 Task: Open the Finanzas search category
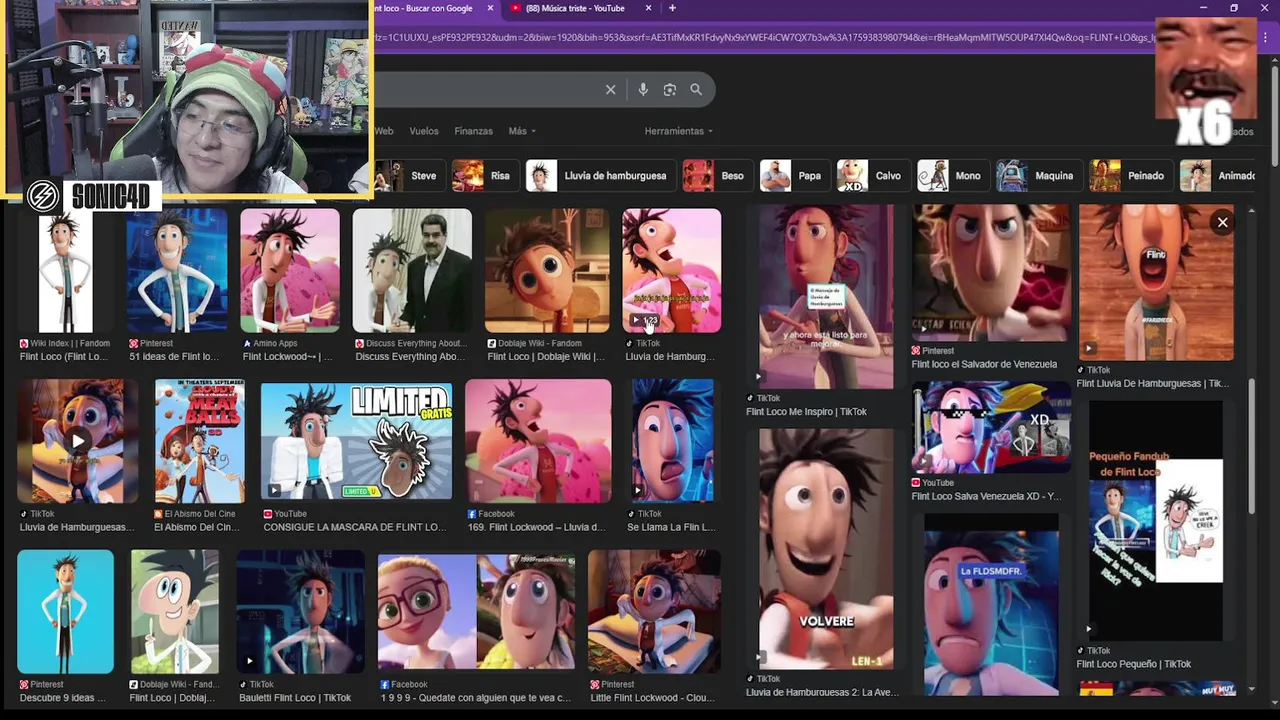click(x=473, y=131)
